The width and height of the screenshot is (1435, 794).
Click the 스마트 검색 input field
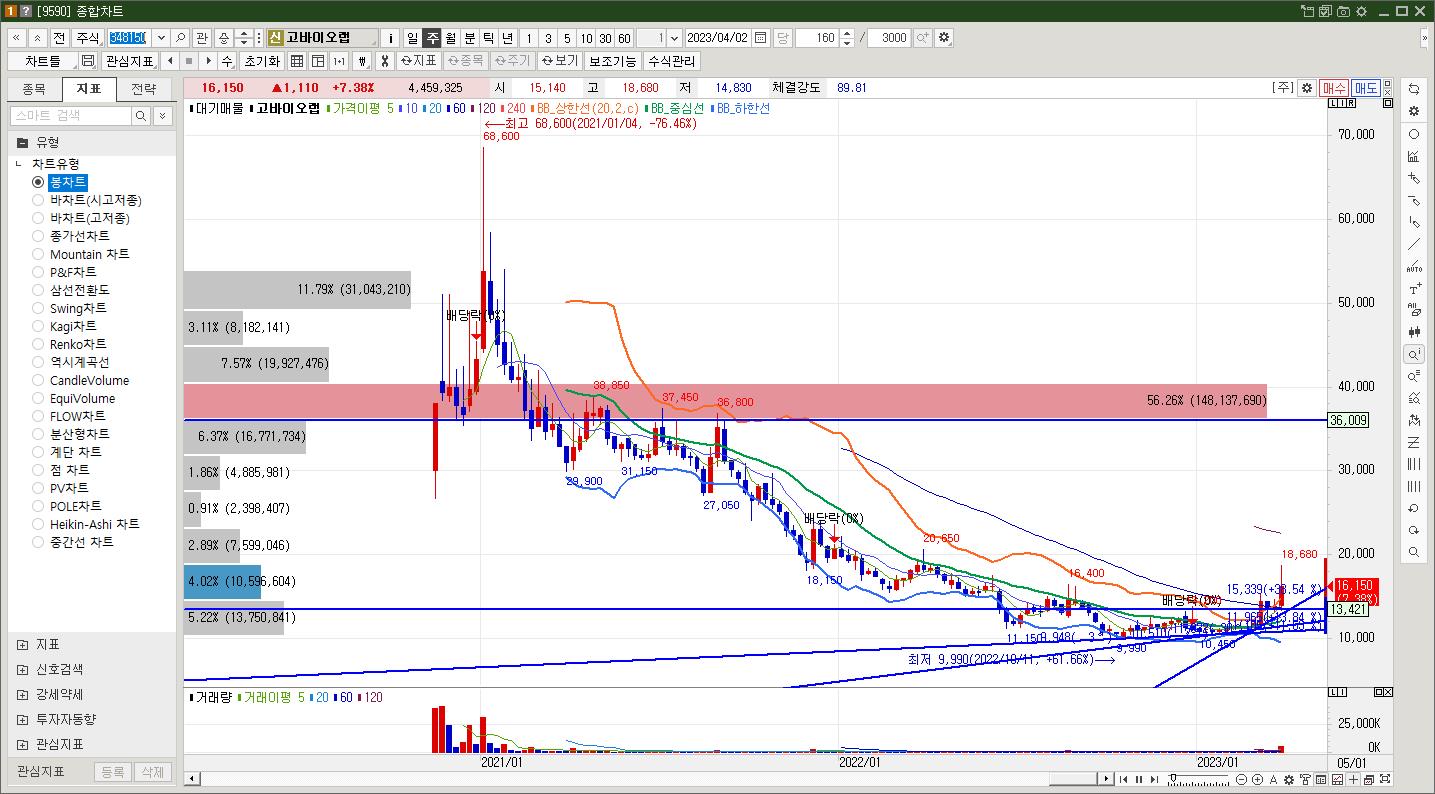click(71, 116)
